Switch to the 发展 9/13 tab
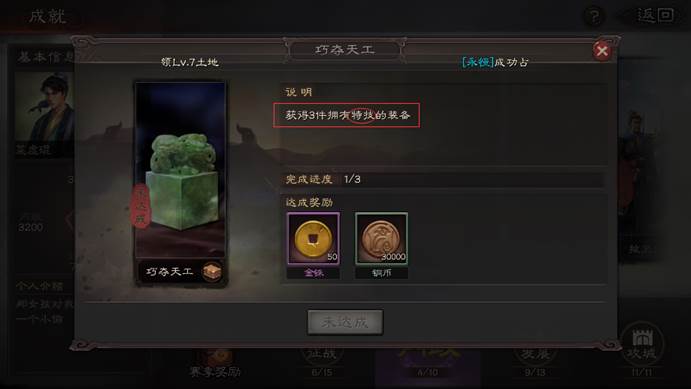This screenshot has width=691, height=389. coord(535,363)
